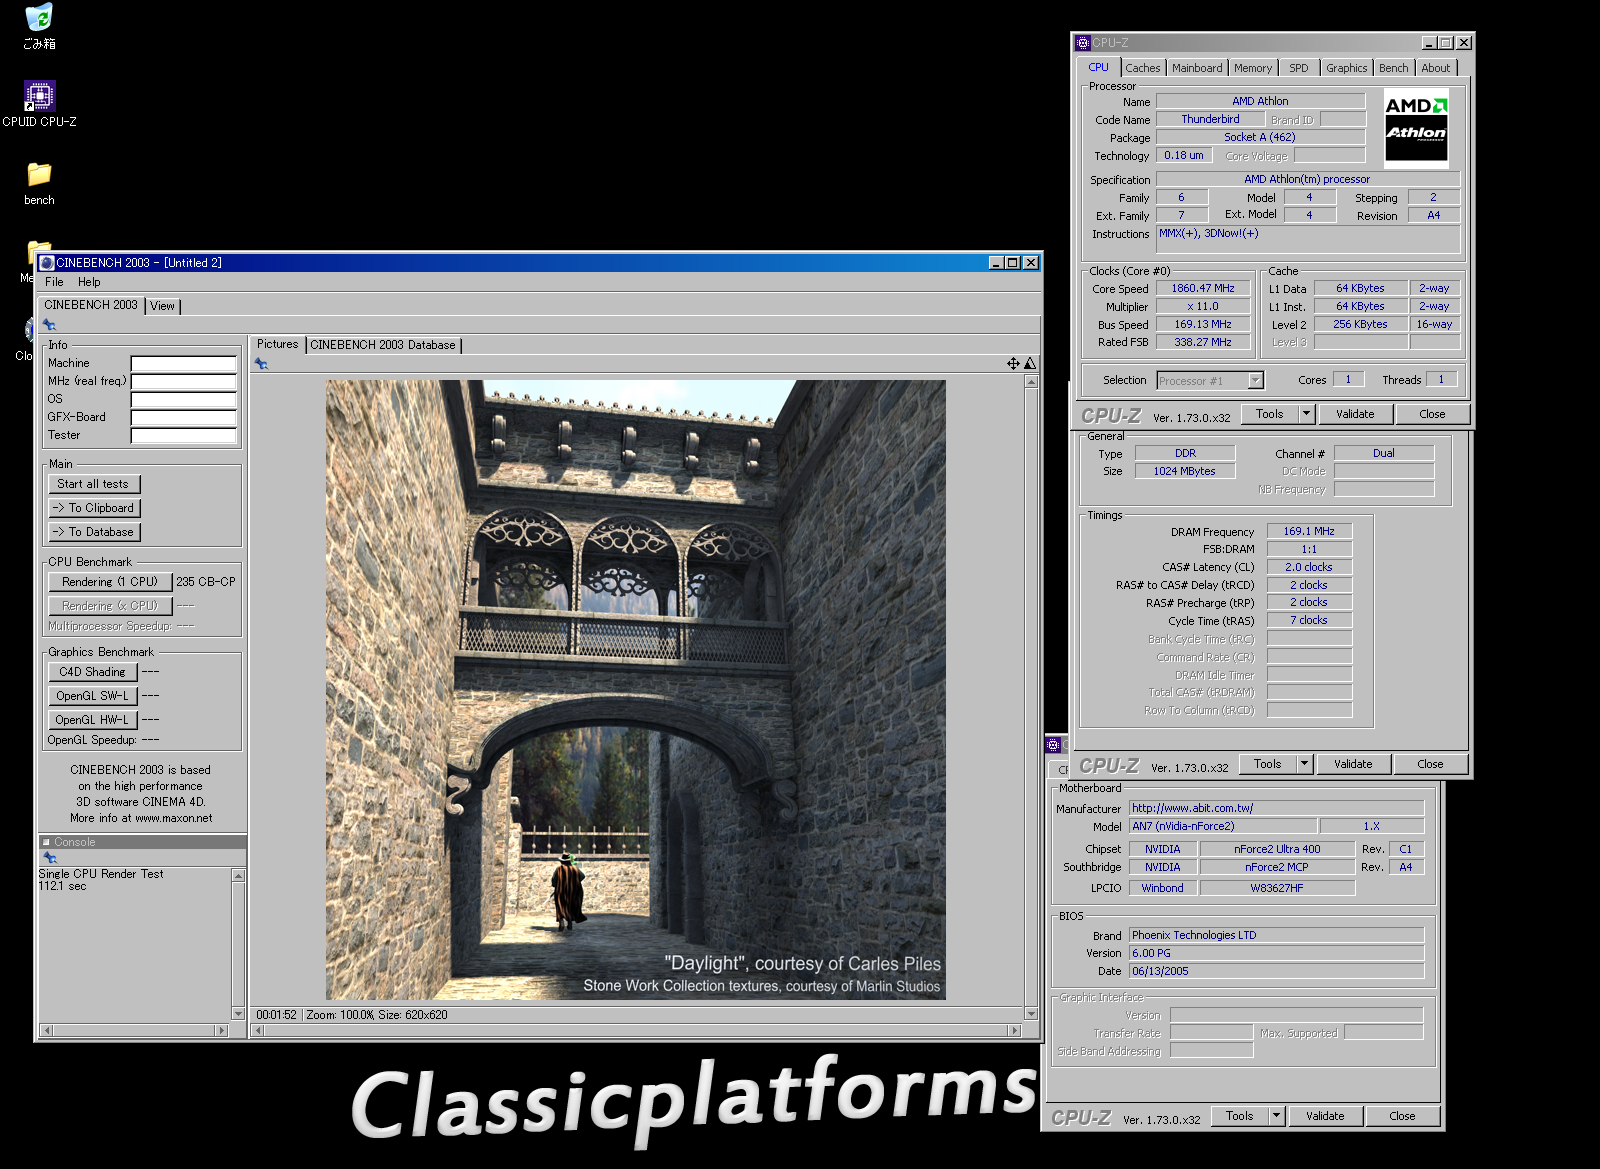Click Tools button in the motherboard window
1600x1169 pixels.
tap(1240, 1116)
